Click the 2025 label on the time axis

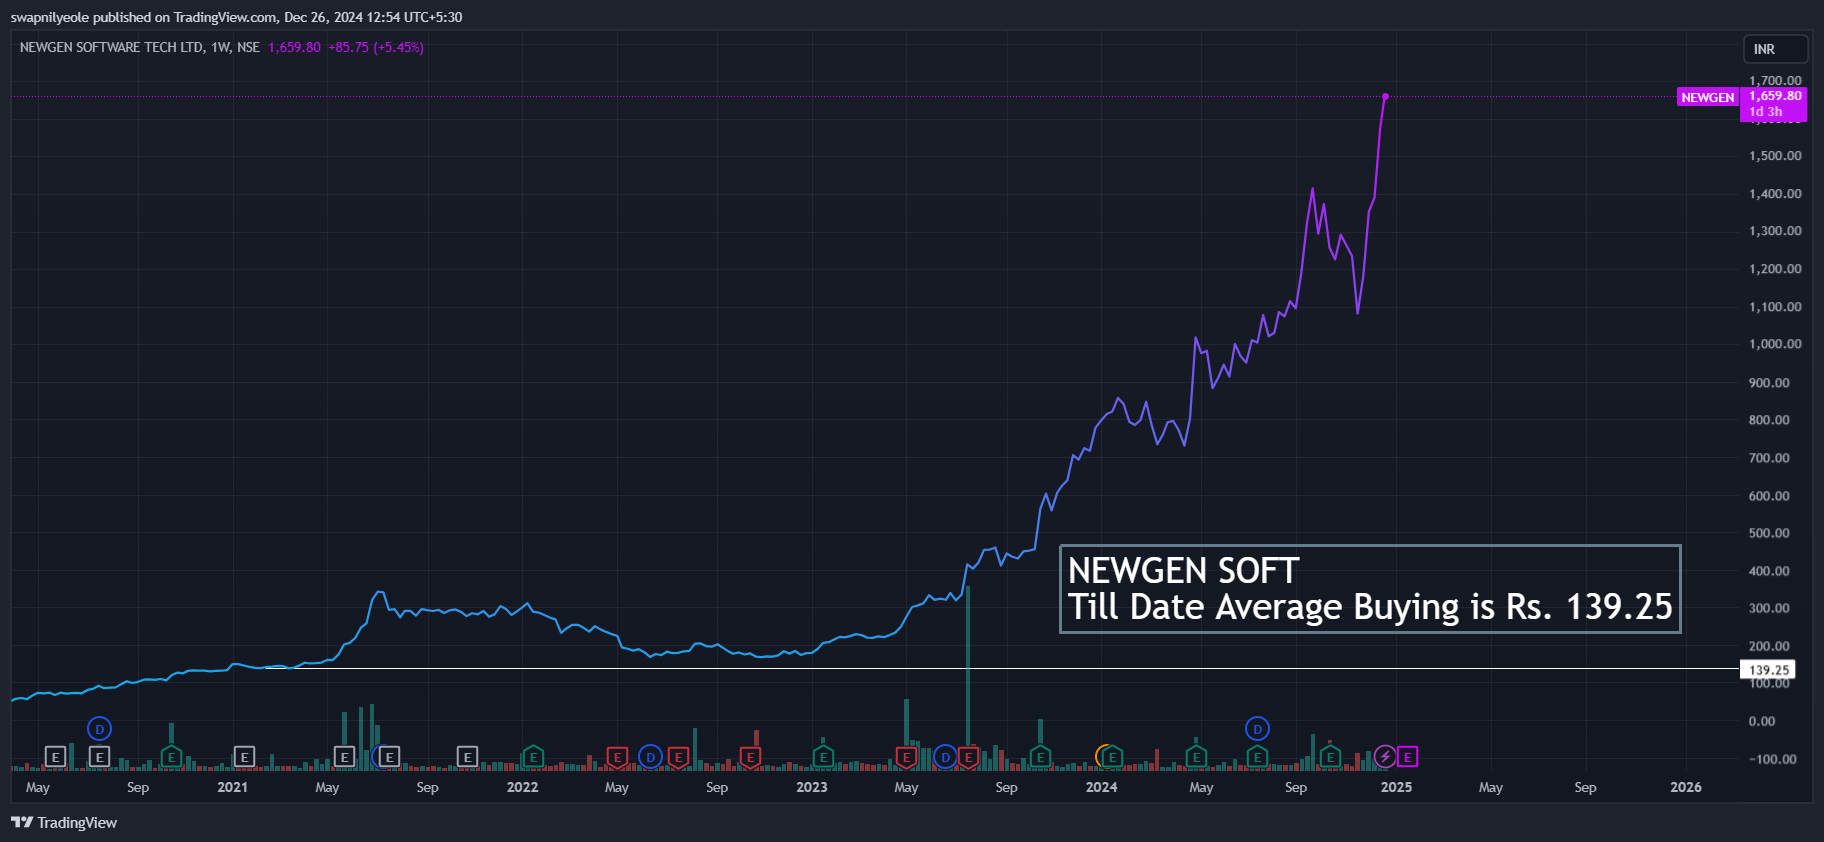tap(1396, 787)
